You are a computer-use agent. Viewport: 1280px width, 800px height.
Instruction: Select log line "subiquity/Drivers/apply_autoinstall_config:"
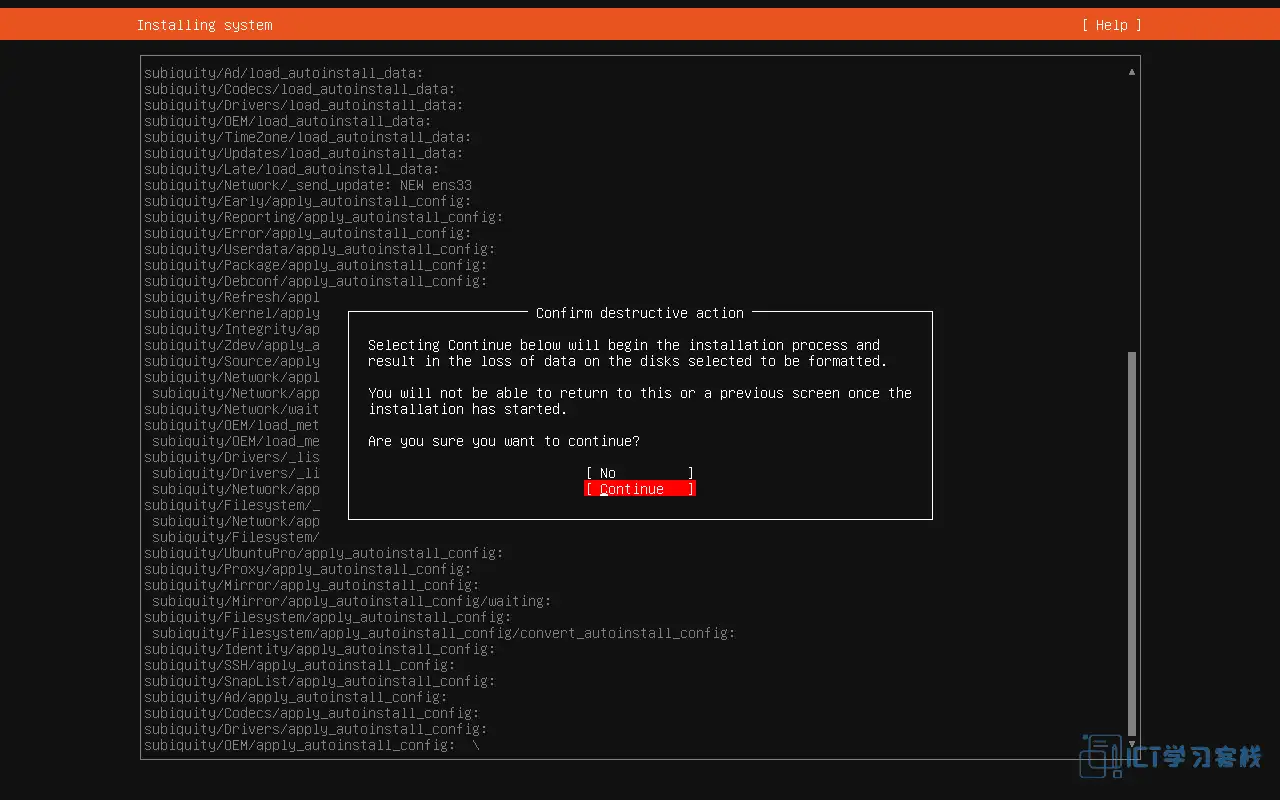pos(316,729)
